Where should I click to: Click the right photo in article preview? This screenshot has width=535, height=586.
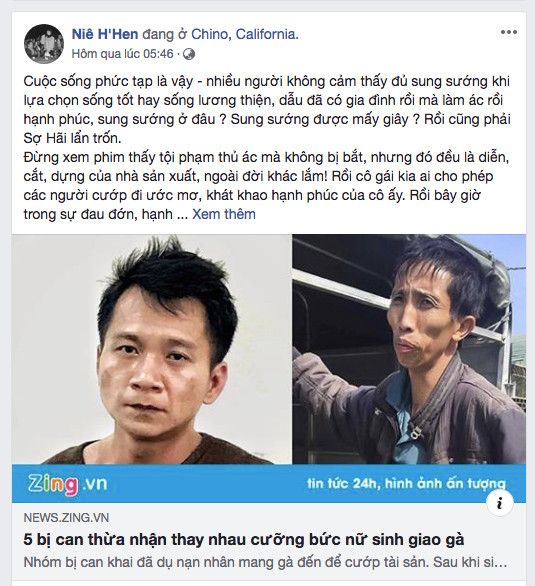pos(409,349)
